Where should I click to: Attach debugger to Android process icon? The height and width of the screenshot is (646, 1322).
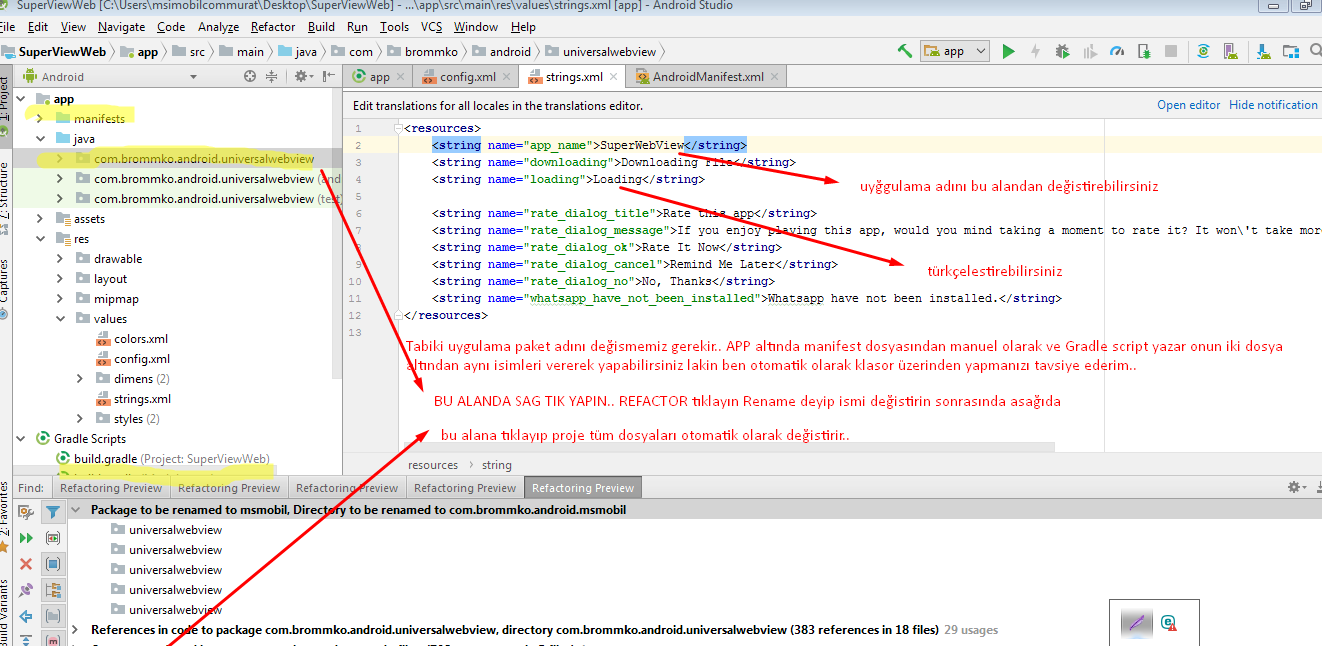point(1144,51)
